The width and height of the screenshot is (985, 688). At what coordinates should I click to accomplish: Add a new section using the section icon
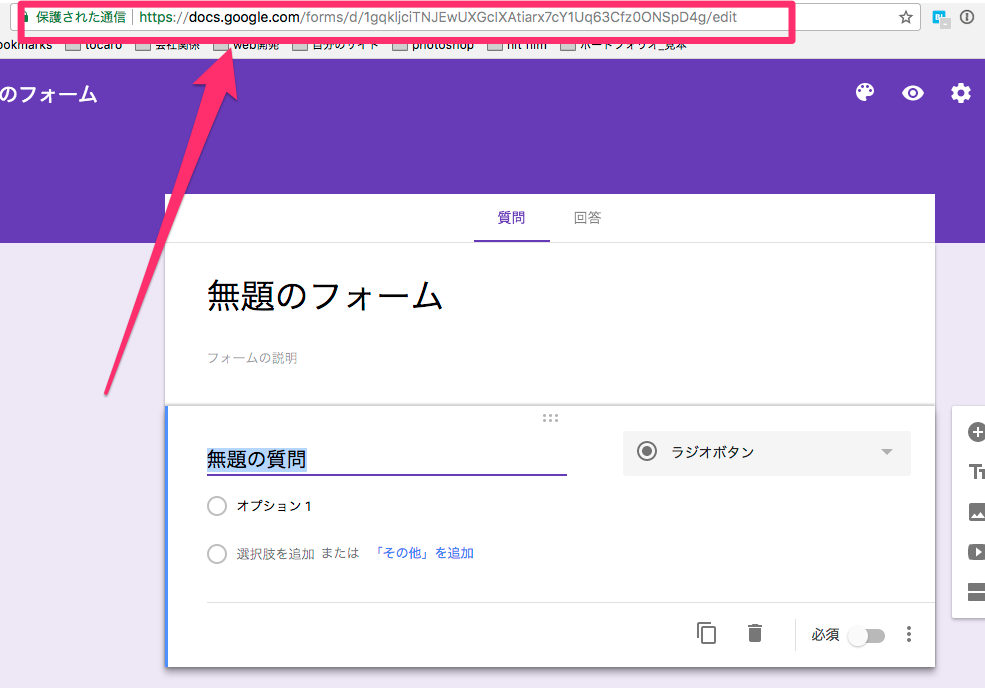[976, 591]
